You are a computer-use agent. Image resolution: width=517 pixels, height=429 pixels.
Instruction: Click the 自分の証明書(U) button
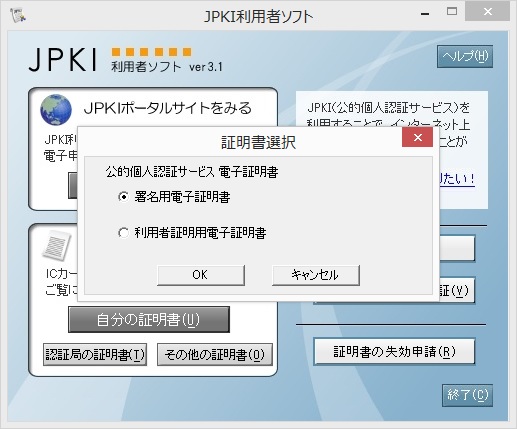click(x=149, y=319)
